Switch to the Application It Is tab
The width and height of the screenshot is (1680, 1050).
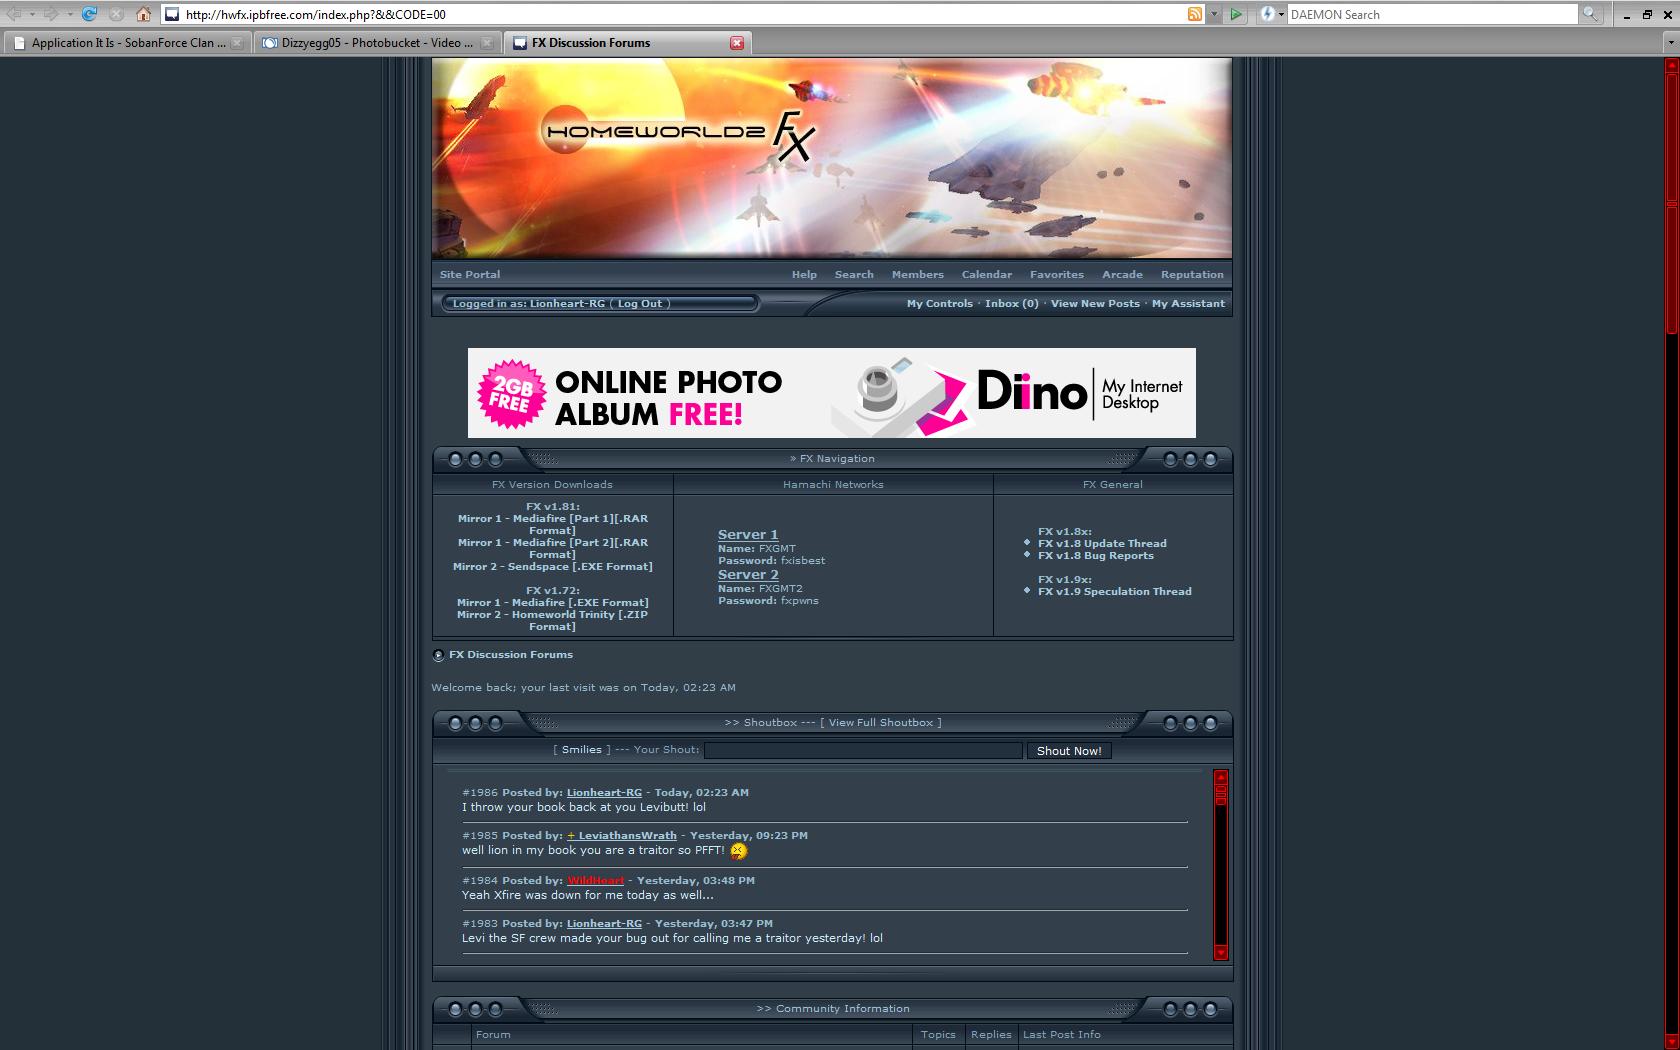[x=127, y=43]
